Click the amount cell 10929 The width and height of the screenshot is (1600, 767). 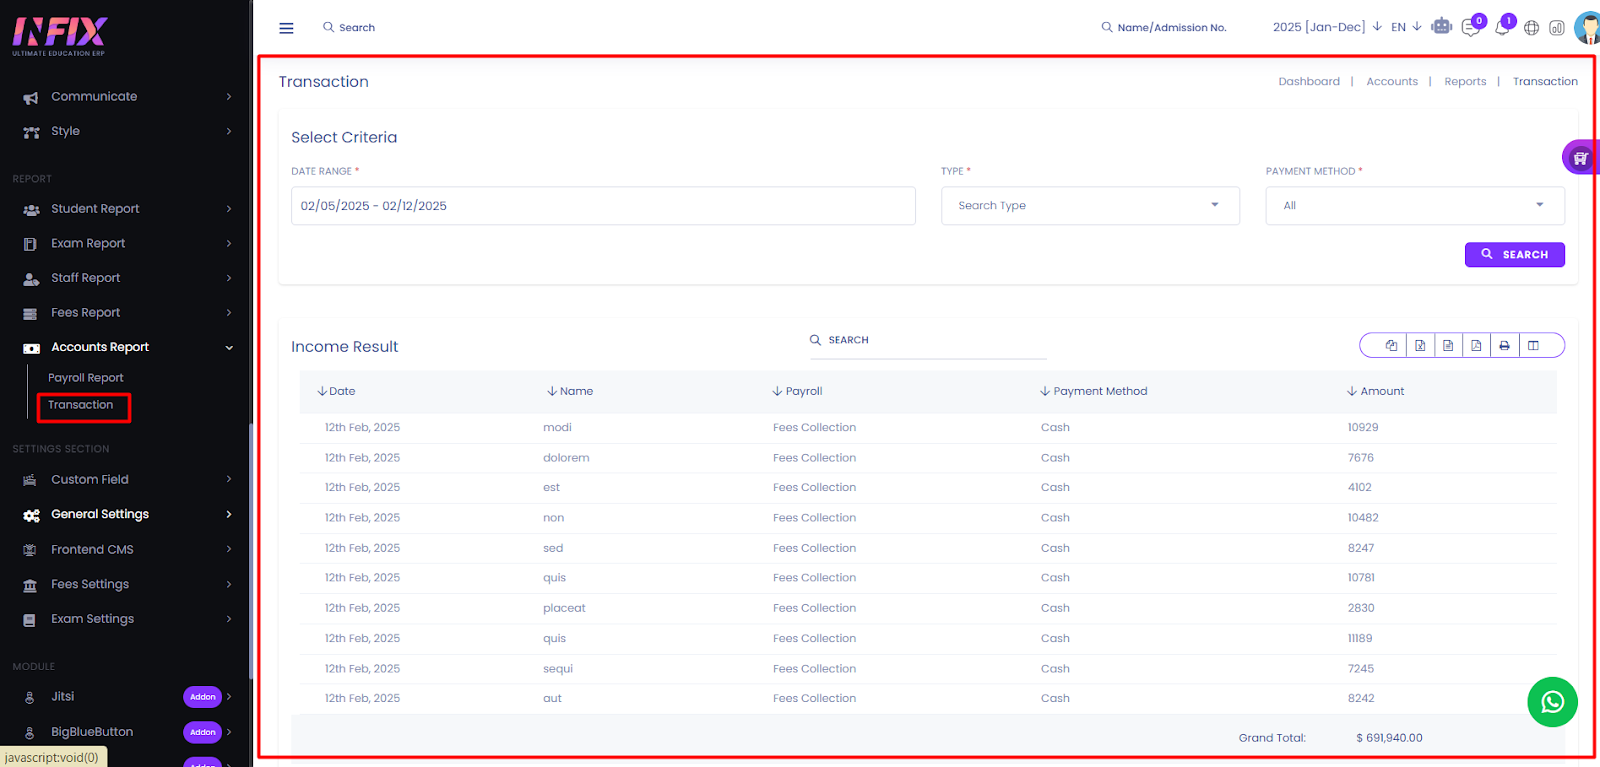click(x=1363, y=428)
